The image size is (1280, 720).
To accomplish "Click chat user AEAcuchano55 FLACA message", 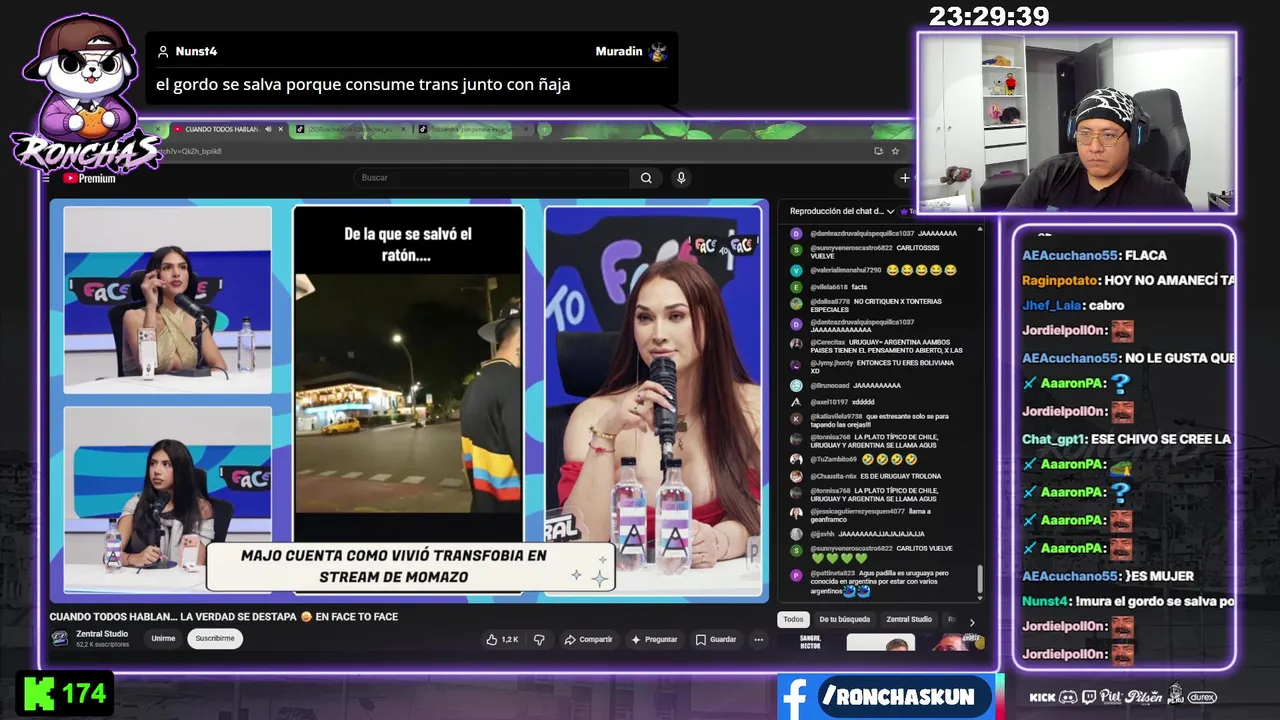I will 1094,255.
